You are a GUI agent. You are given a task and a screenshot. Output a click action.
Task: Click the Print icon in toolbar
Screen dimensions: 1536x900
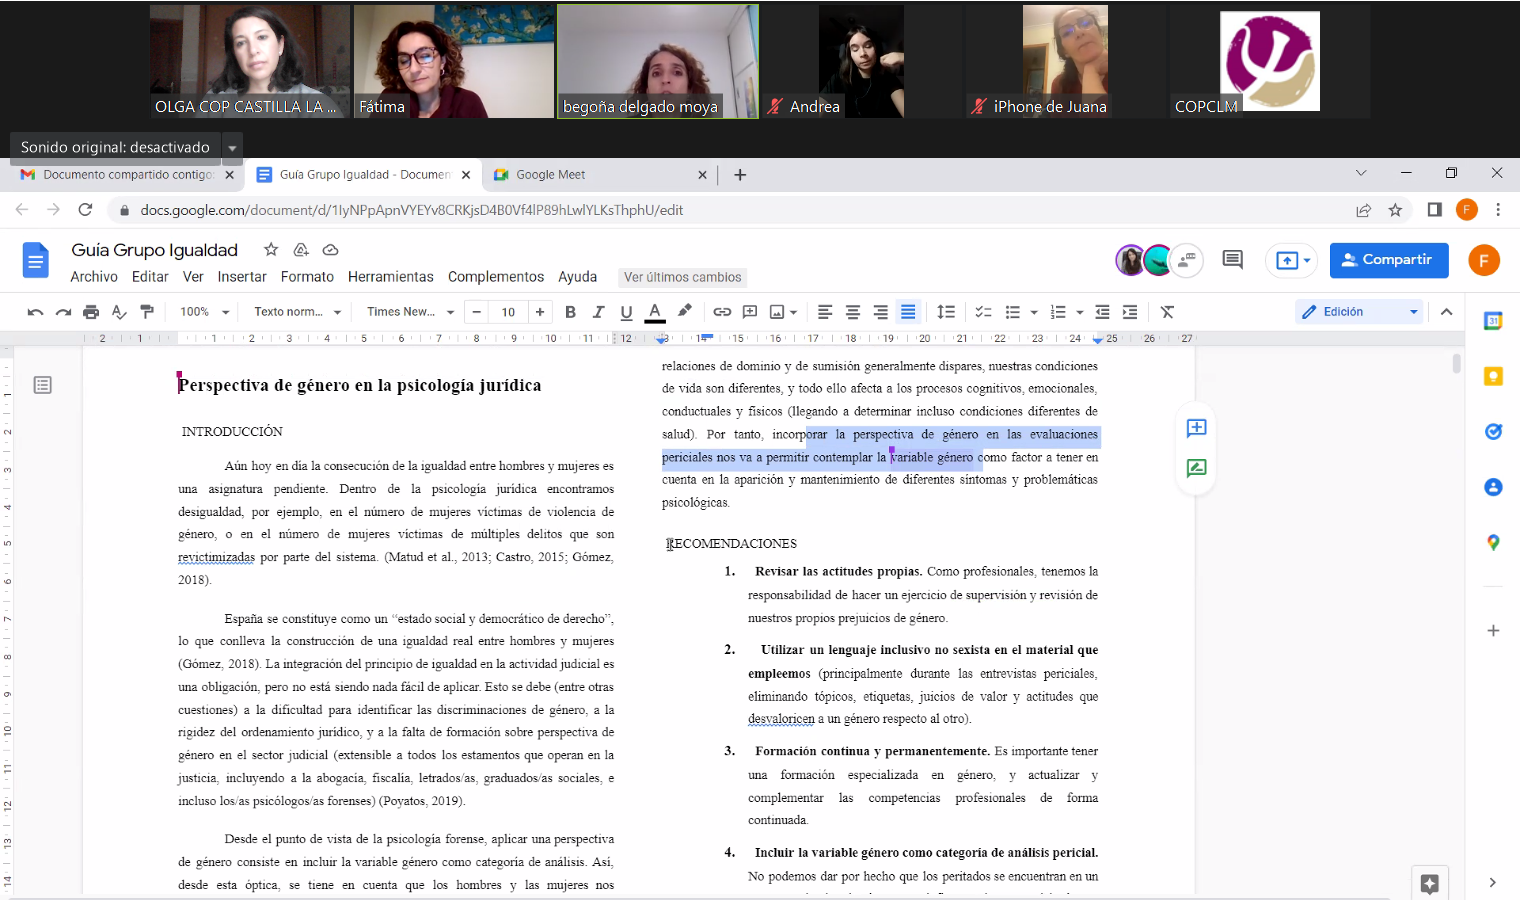[x=91, y=312]
